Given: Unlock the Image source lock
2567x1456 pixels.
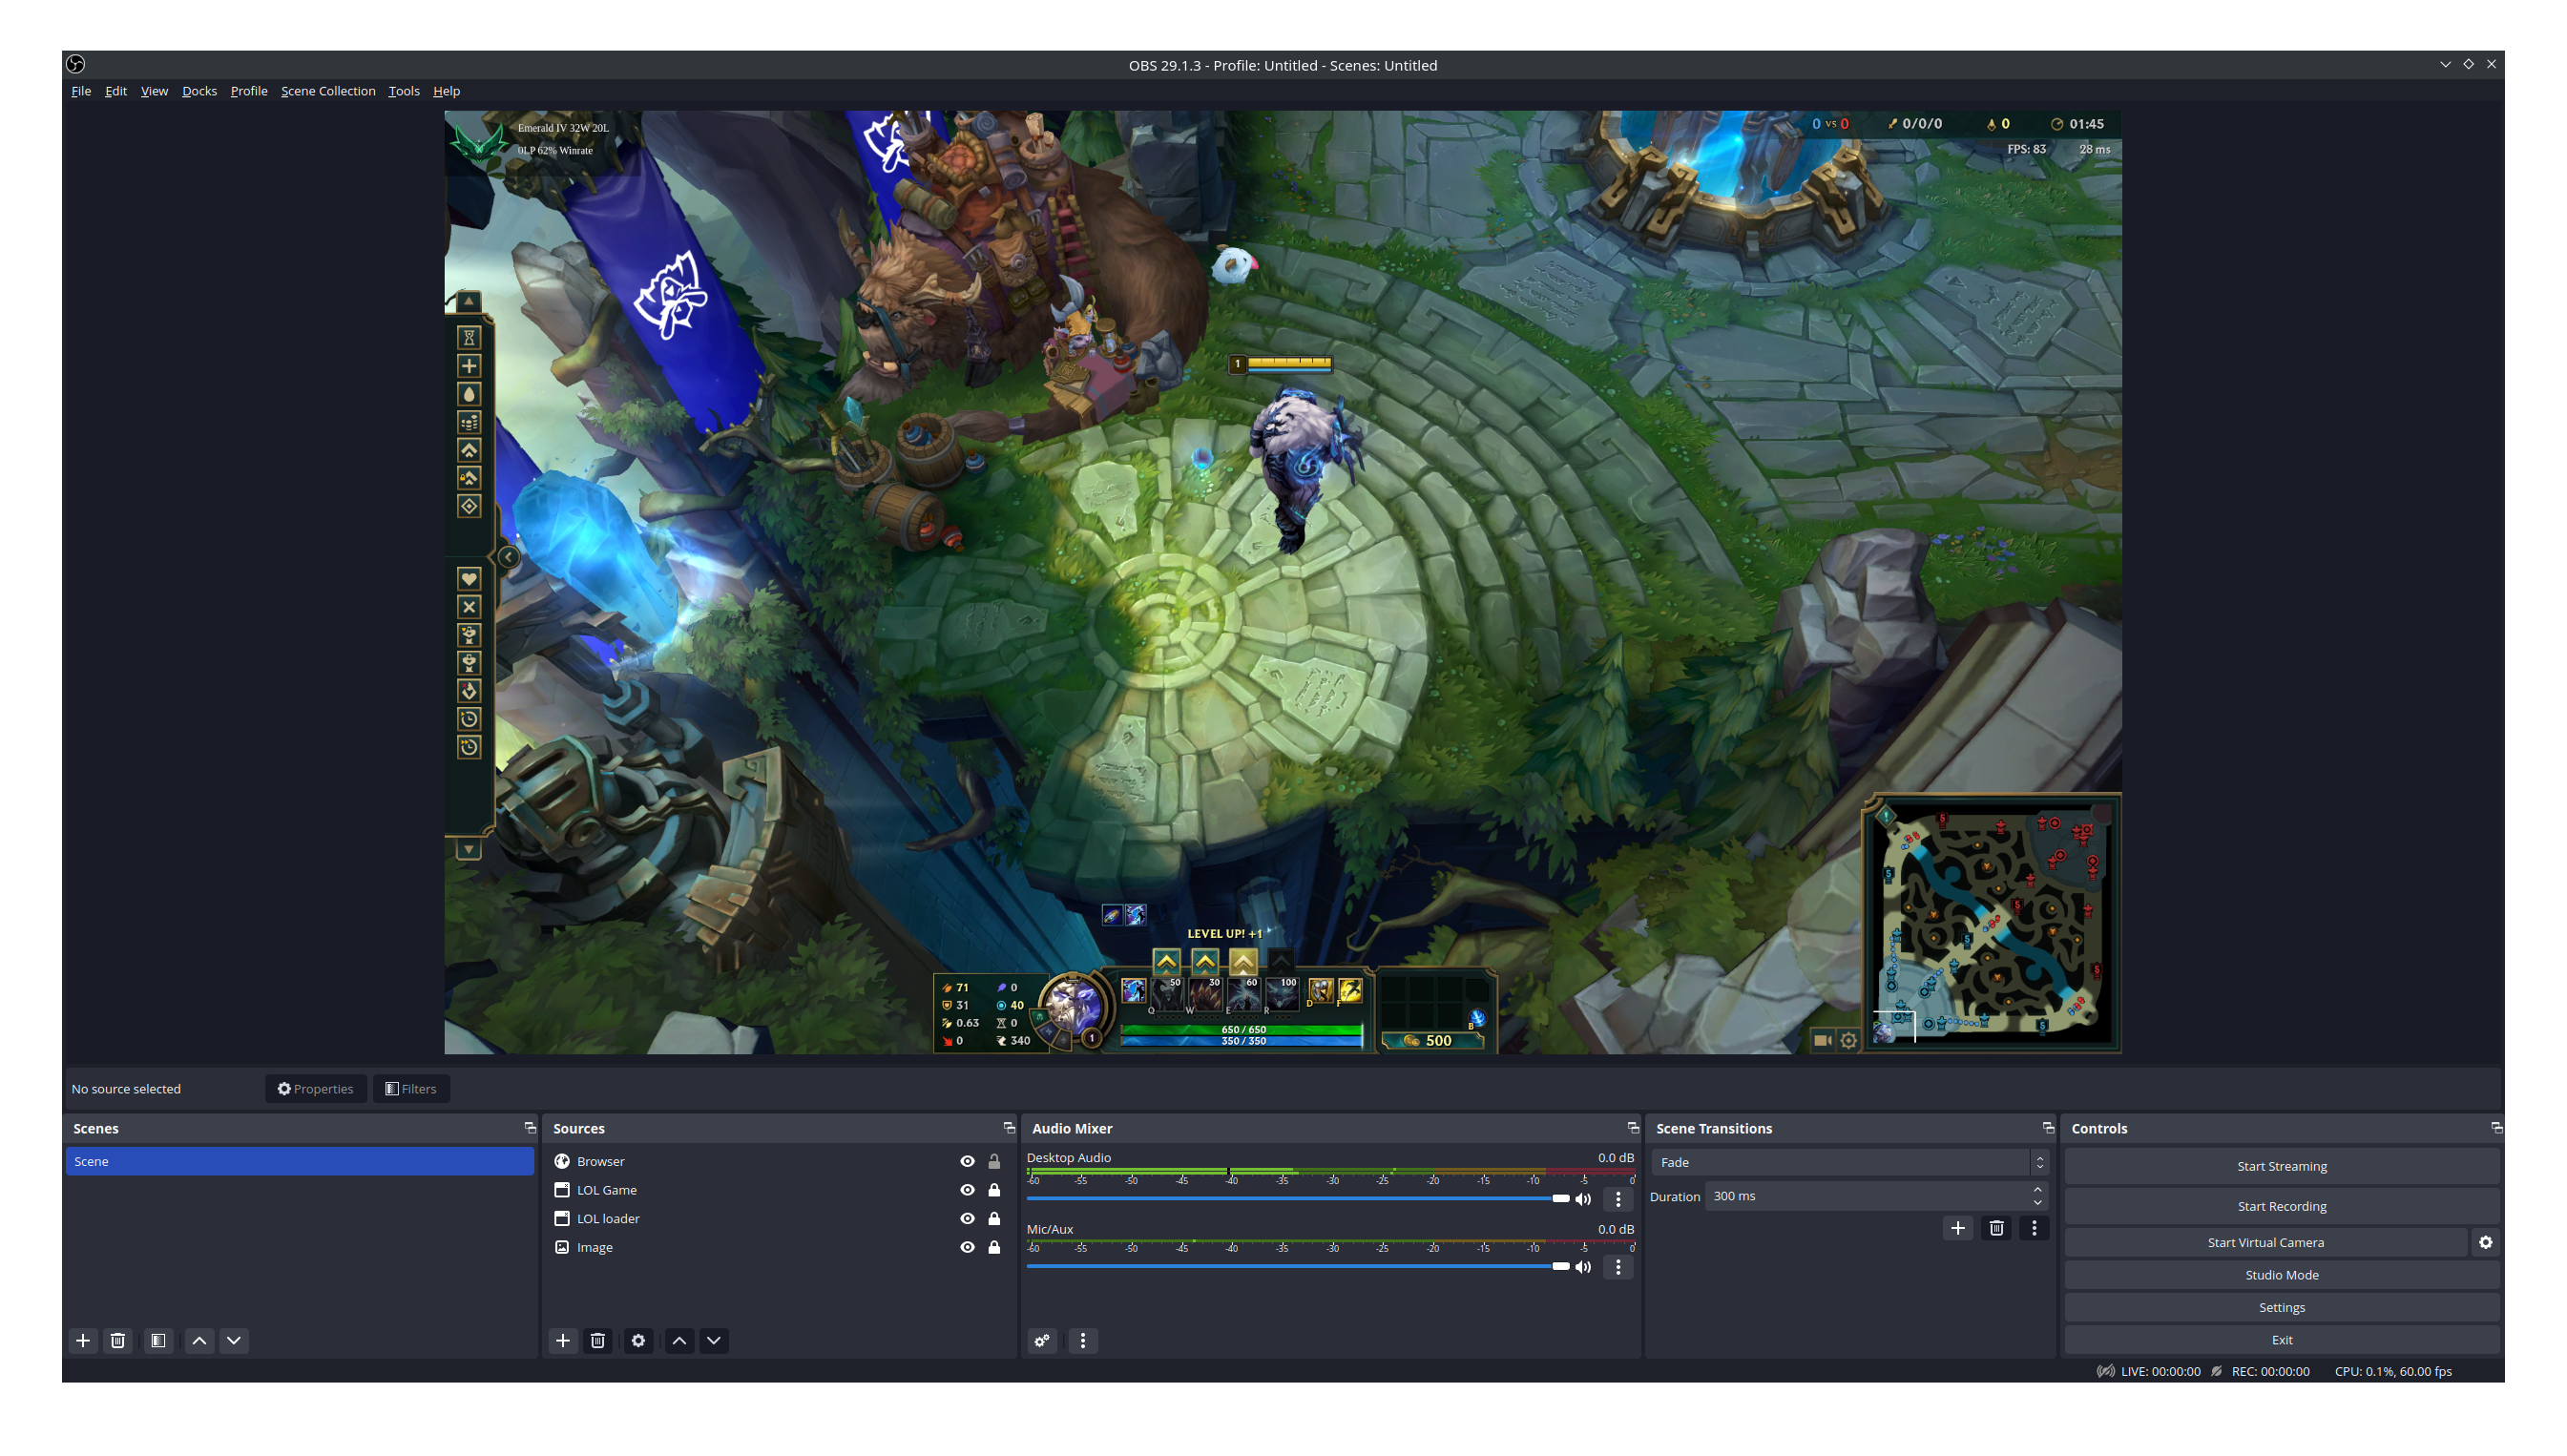Looking at the screenshot, I should [994, 1247].
